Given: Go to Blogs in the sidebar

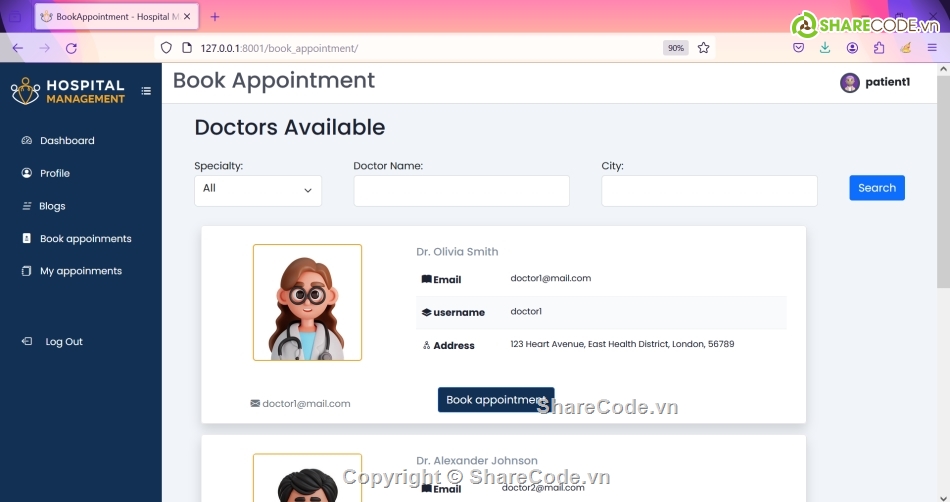Looking at the screenshot, I should click(x=52, y=206).
